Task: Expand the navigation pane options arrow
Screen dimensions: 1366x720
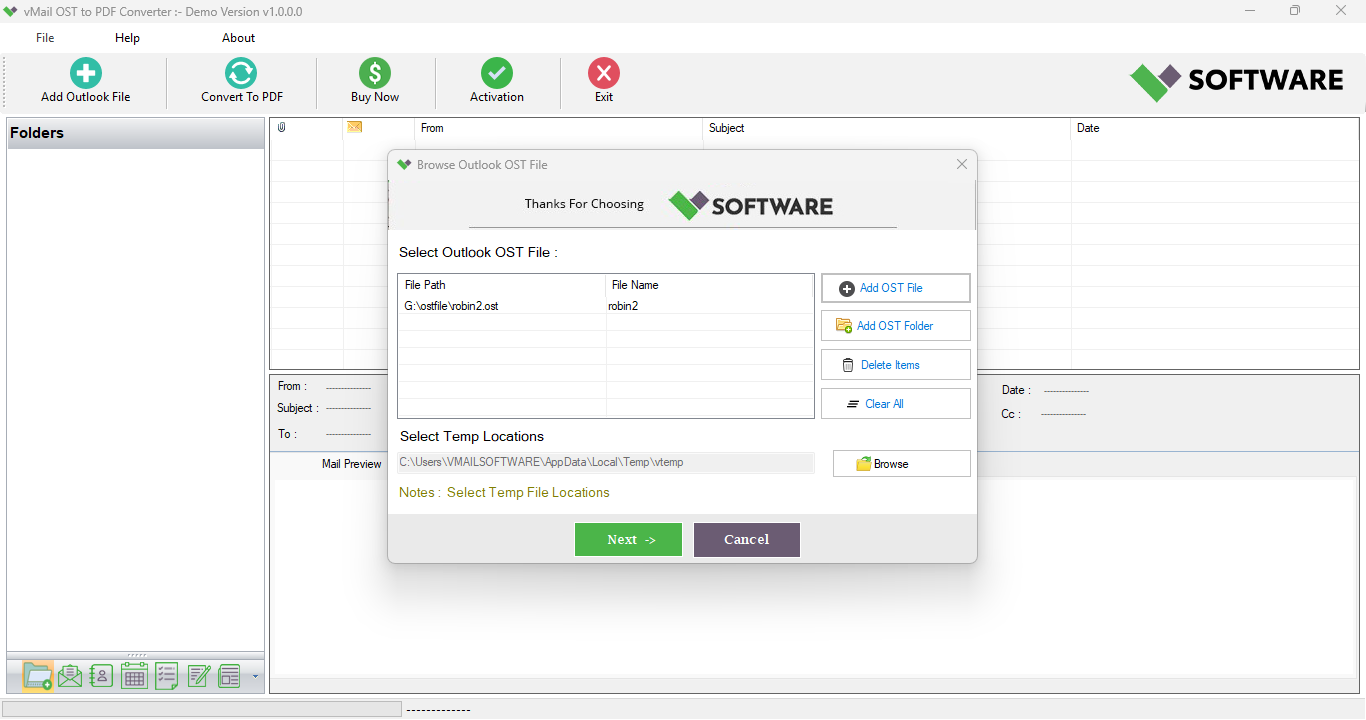Action: point(254,678)
